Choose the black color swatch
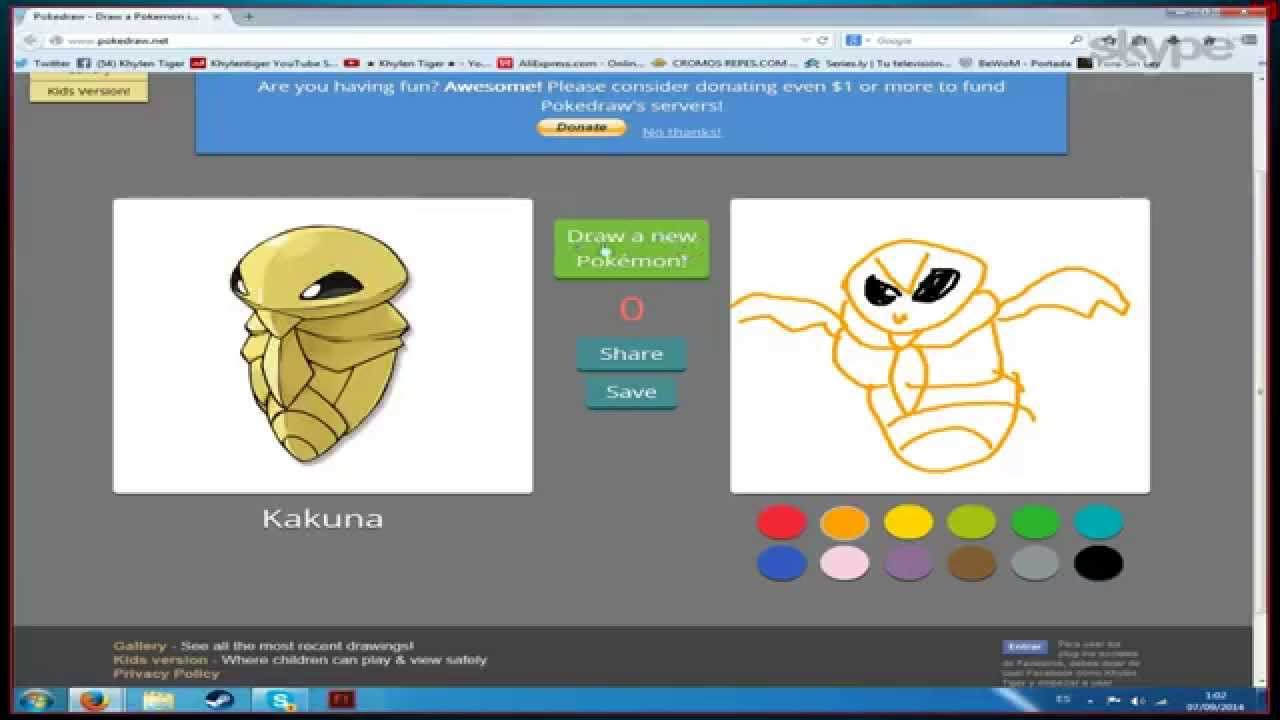Screen dimensions: 1280x720 1098,564
